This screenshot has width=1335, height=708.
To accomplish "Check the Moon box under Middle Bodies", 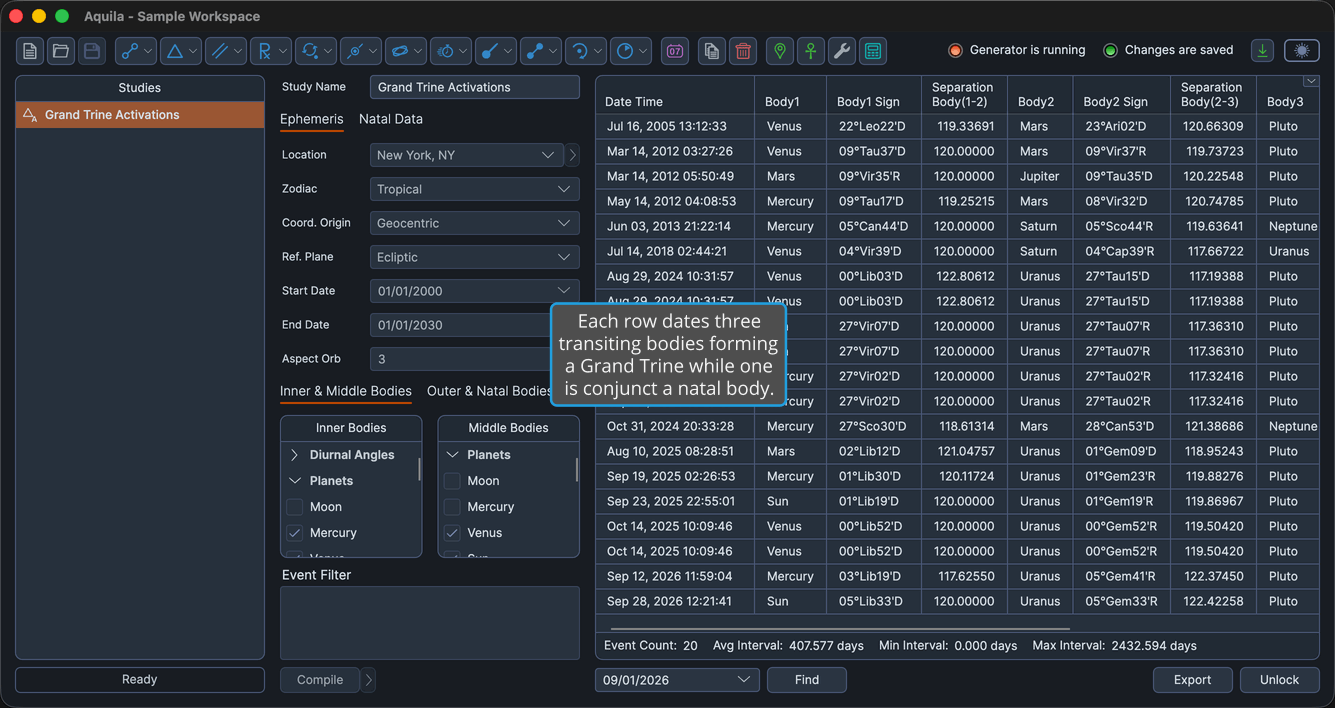I will (x=452, y=481).
